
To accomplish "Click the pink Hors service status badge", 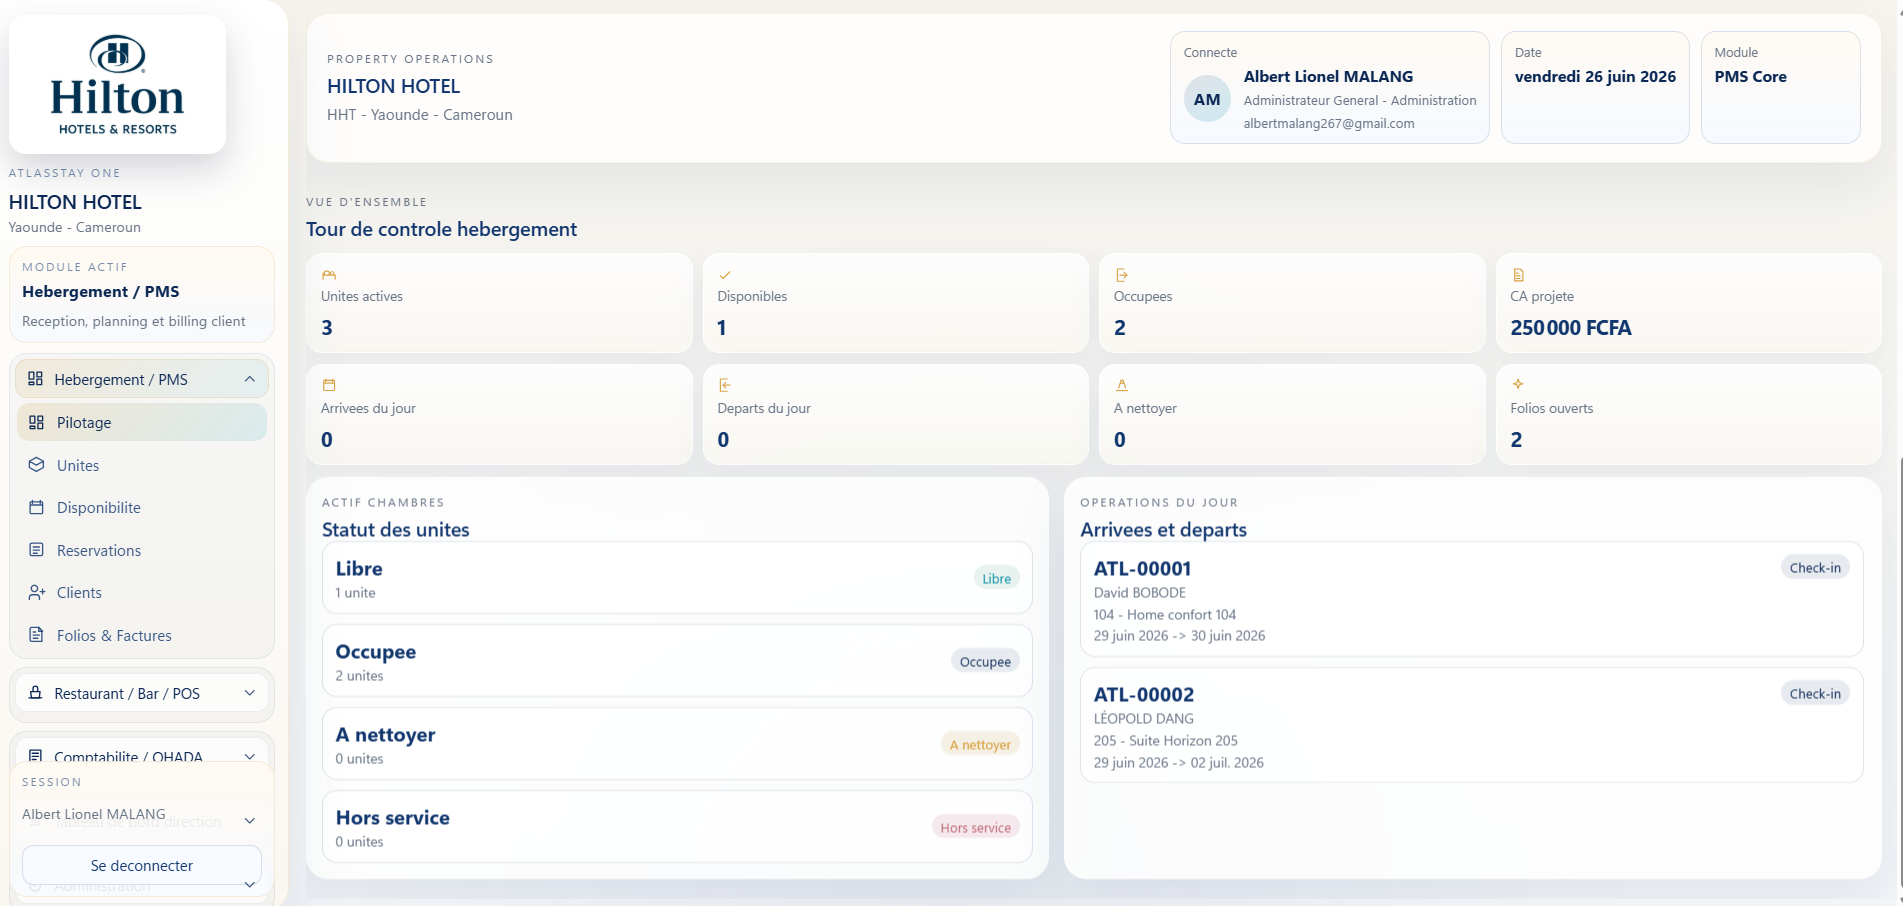I will tap(975, 827).
